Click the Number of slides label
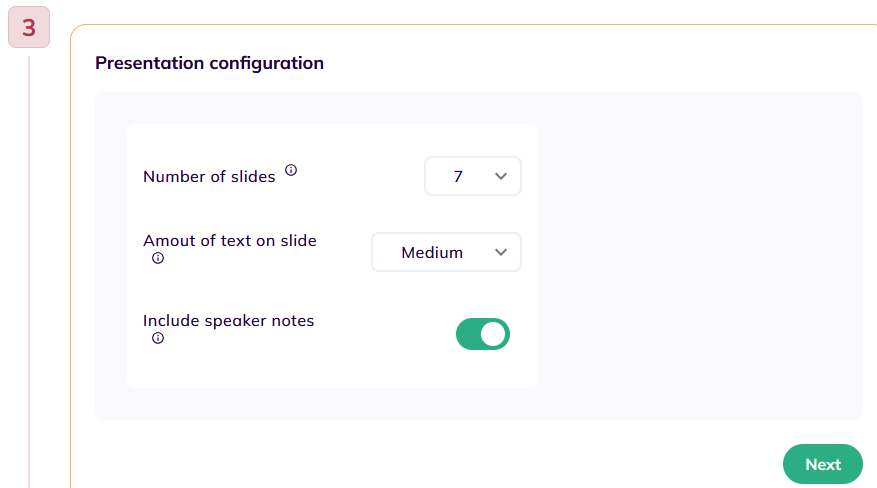 209,177
